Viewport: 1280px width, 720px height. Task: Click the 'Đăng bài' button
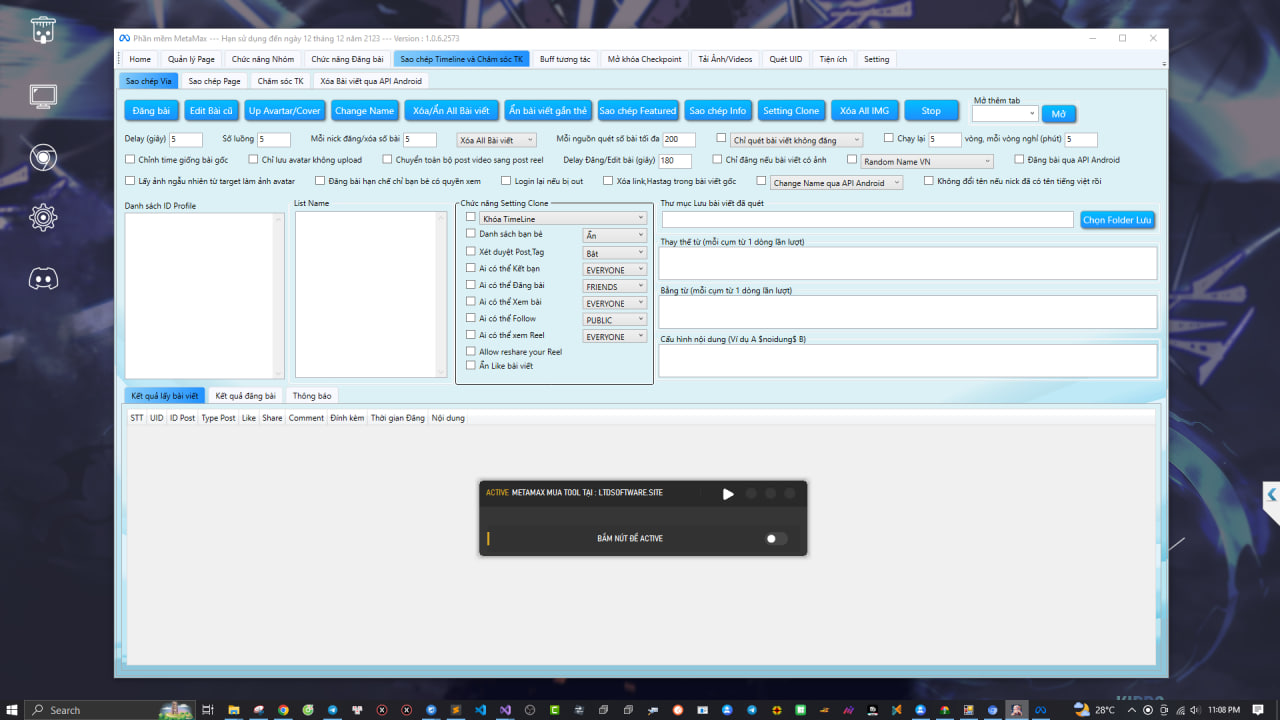[x=151, y=111]
